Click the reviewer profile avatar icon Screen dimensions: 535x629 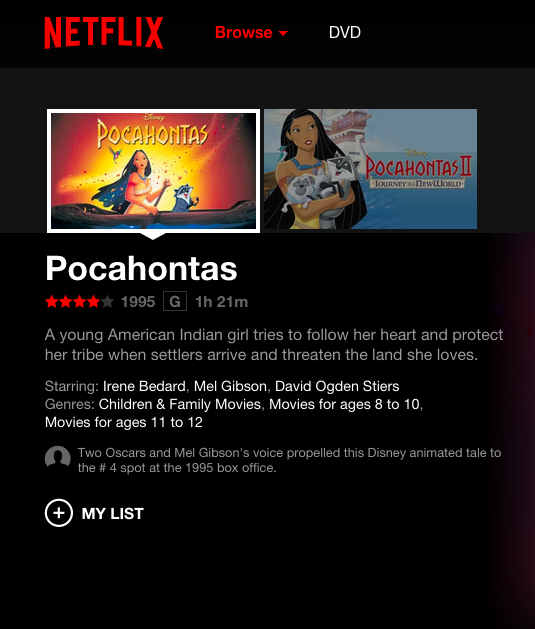pos(58,457)
